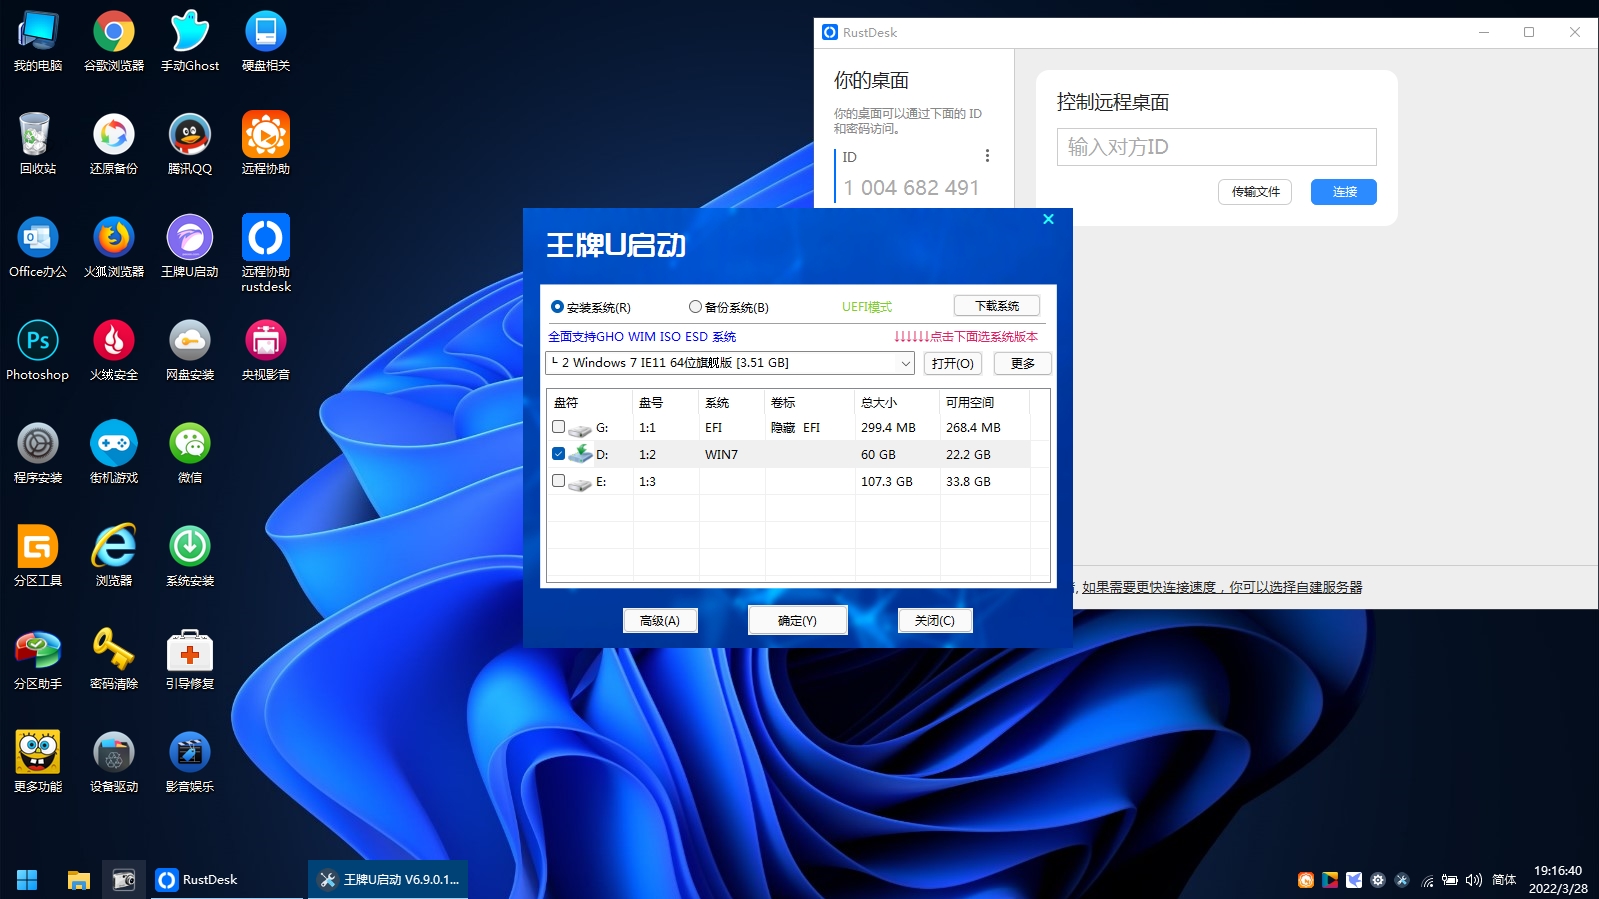Open 浏览器 Internet Explorer icon
The width and height of the screenshot is (1599, 899).
pos(114,557)
